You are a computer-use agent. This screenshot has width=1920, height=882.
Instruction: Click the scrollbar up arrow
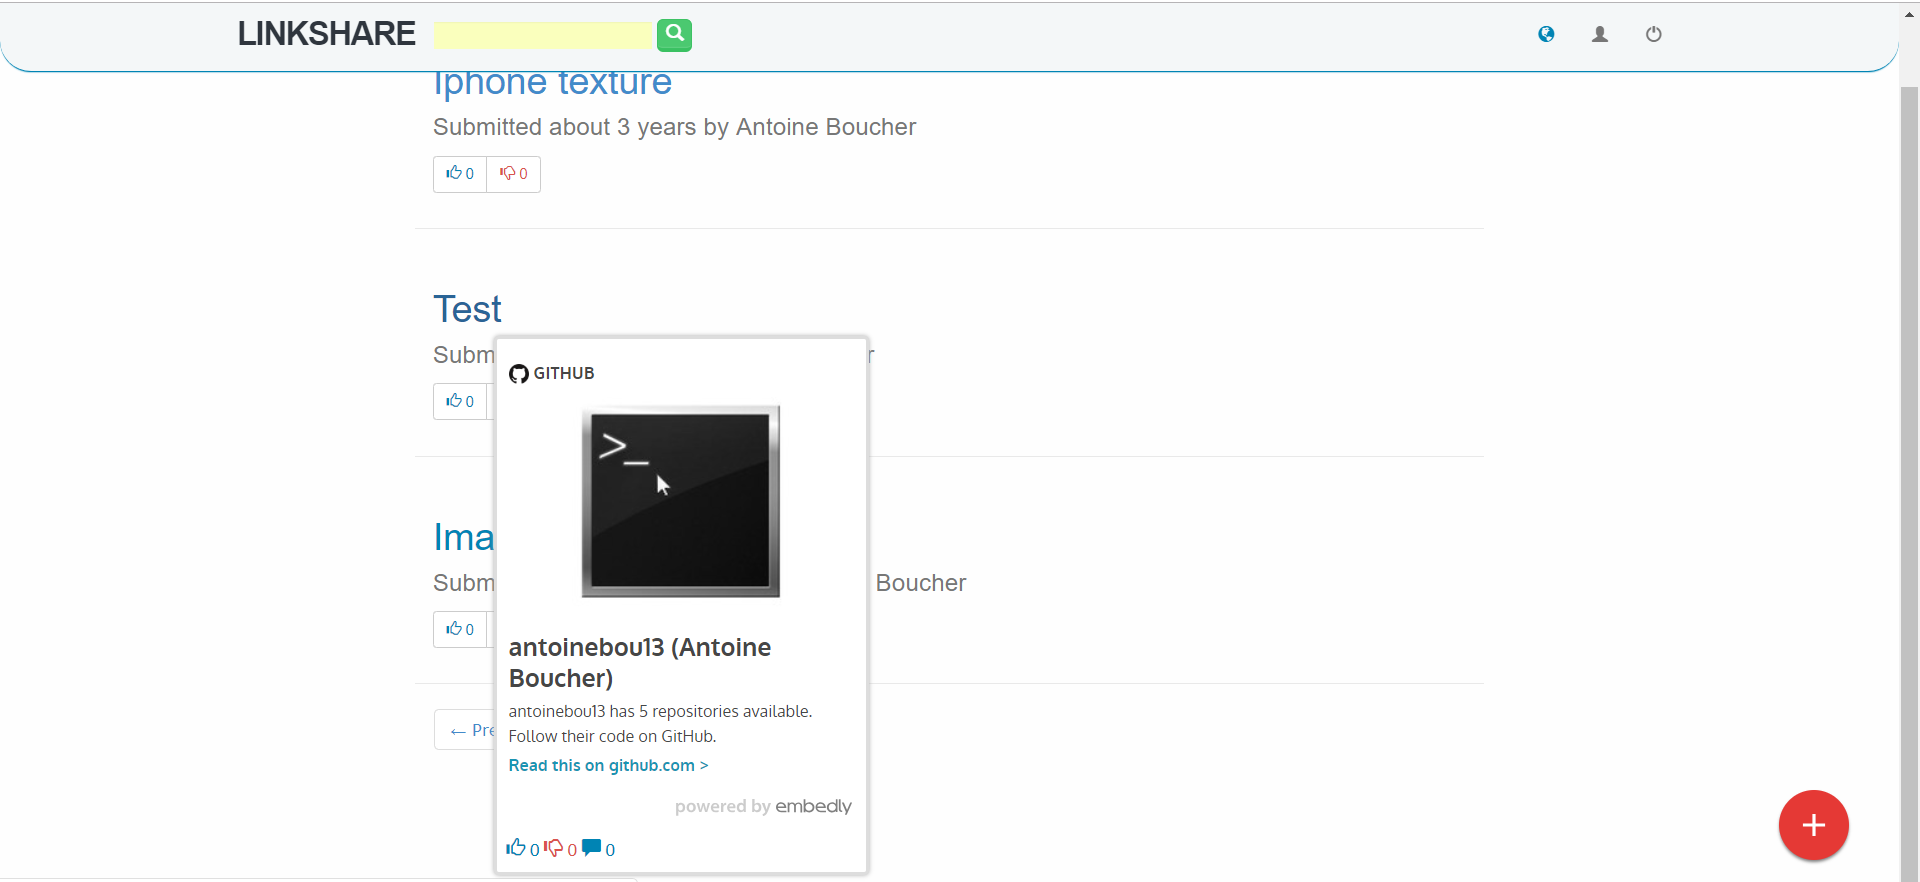point(1909,14)
